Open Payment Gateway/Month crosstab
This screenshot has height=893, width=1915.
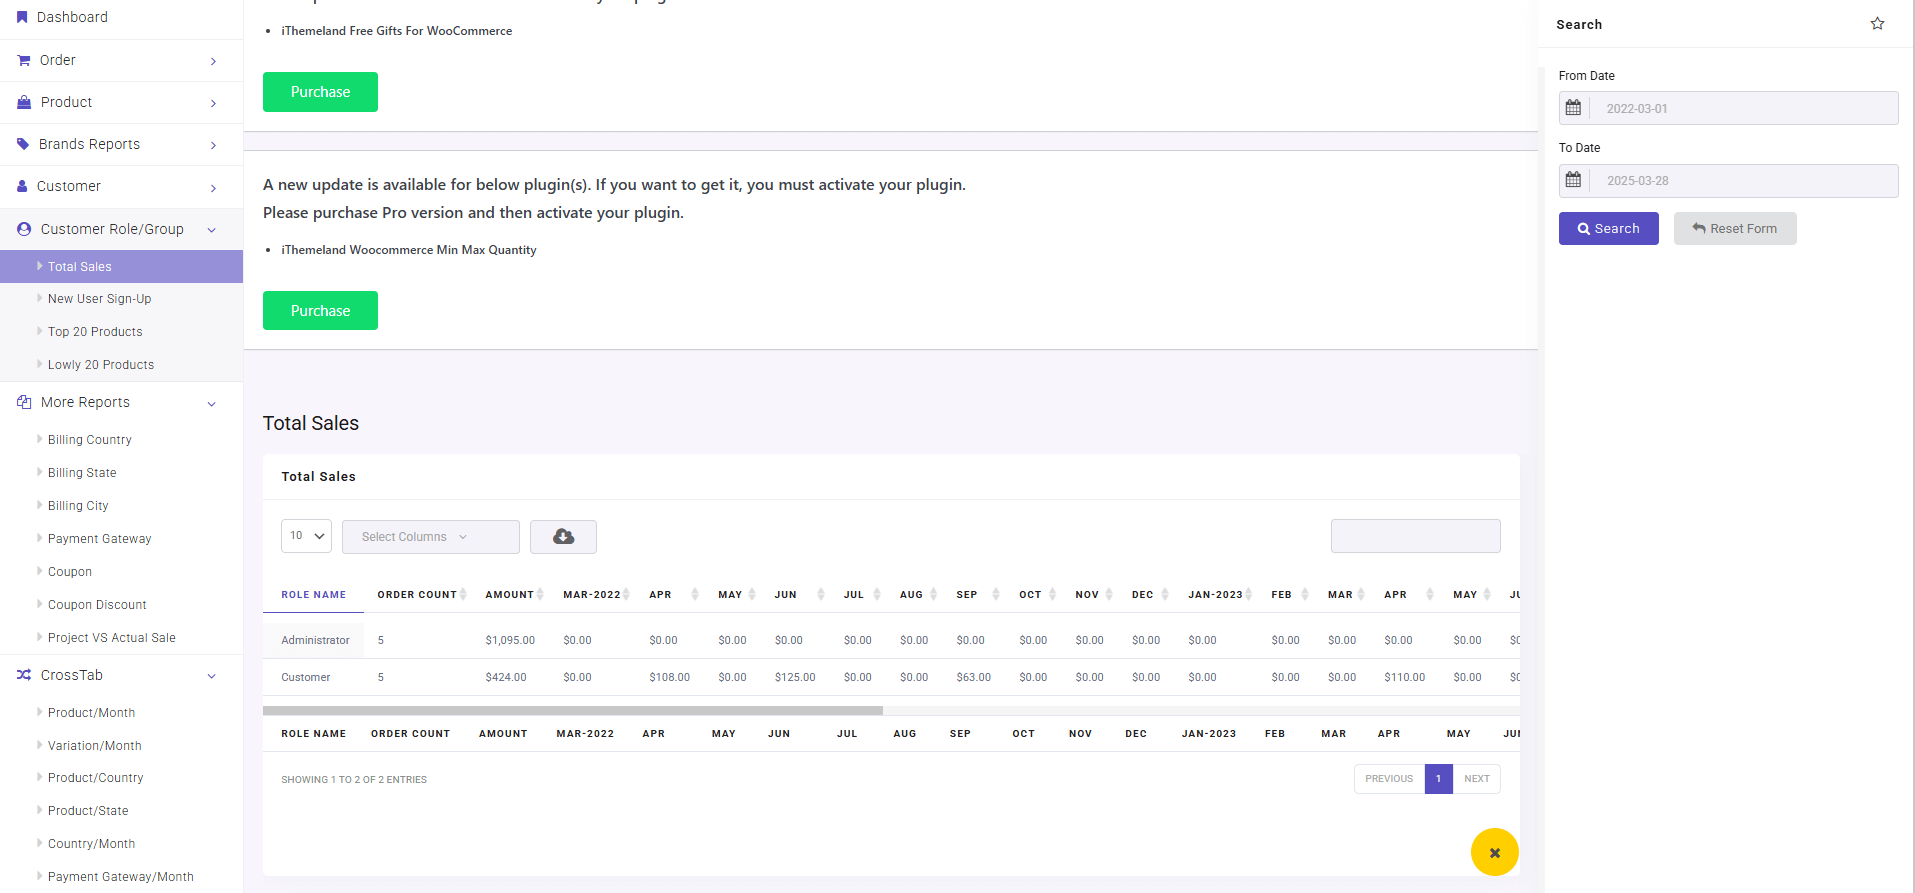click(x=121, y=877)
